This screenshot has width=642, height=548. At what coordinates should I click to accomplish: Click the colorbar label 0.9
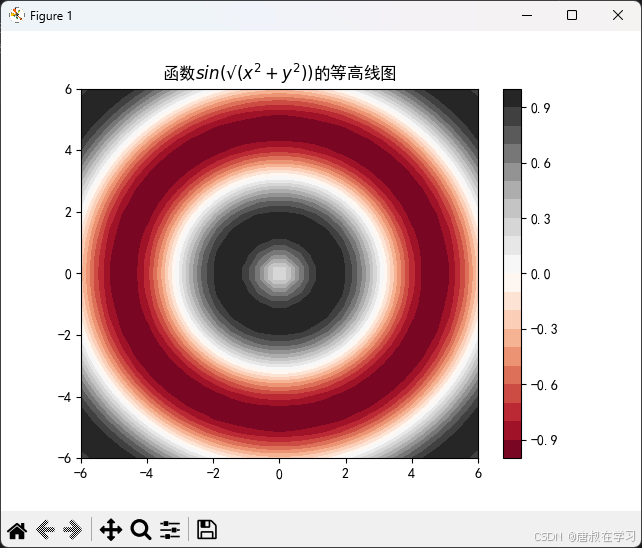pyautogui.click(x=540, y=108)
